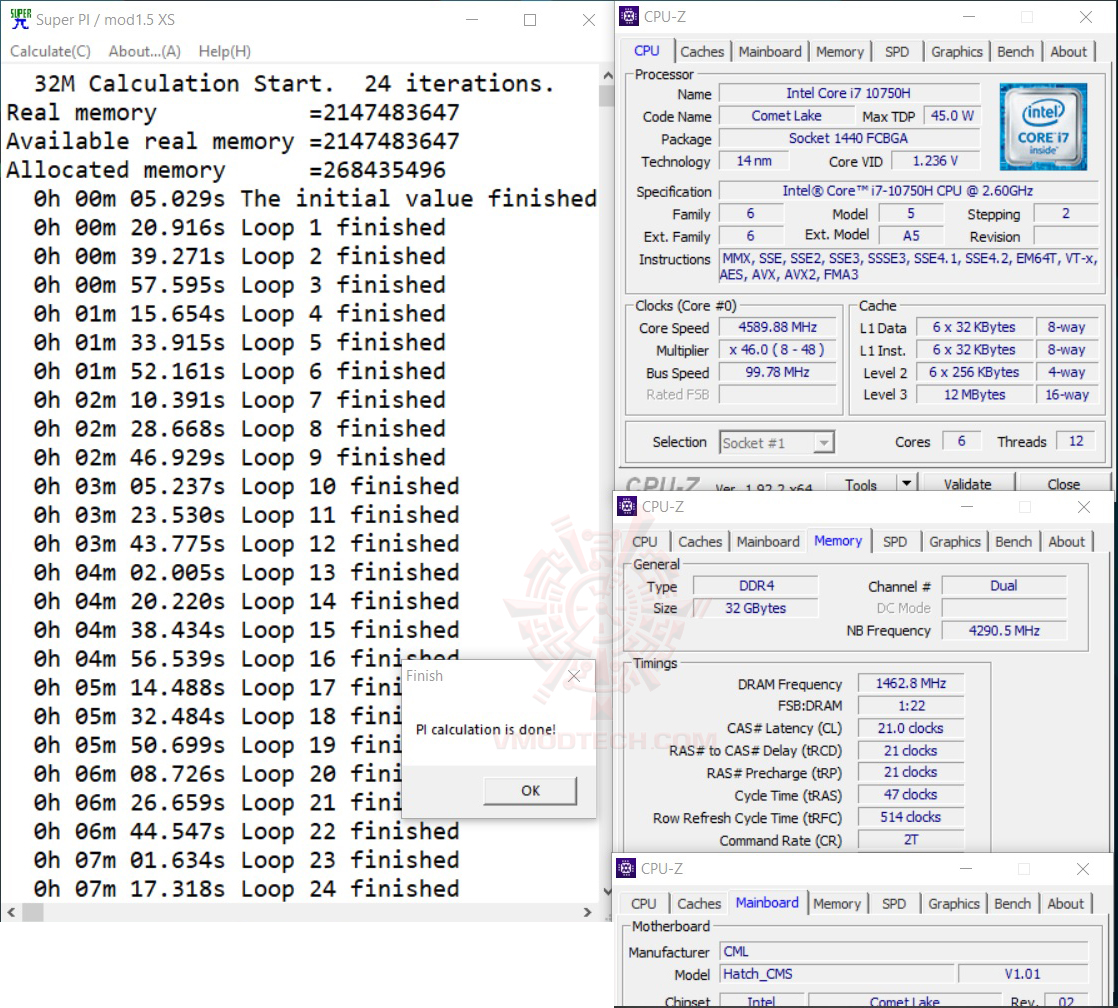Click the CPU-Z icon in top CPU-Z window
1118x1008 pixels.
coord(628,16)
